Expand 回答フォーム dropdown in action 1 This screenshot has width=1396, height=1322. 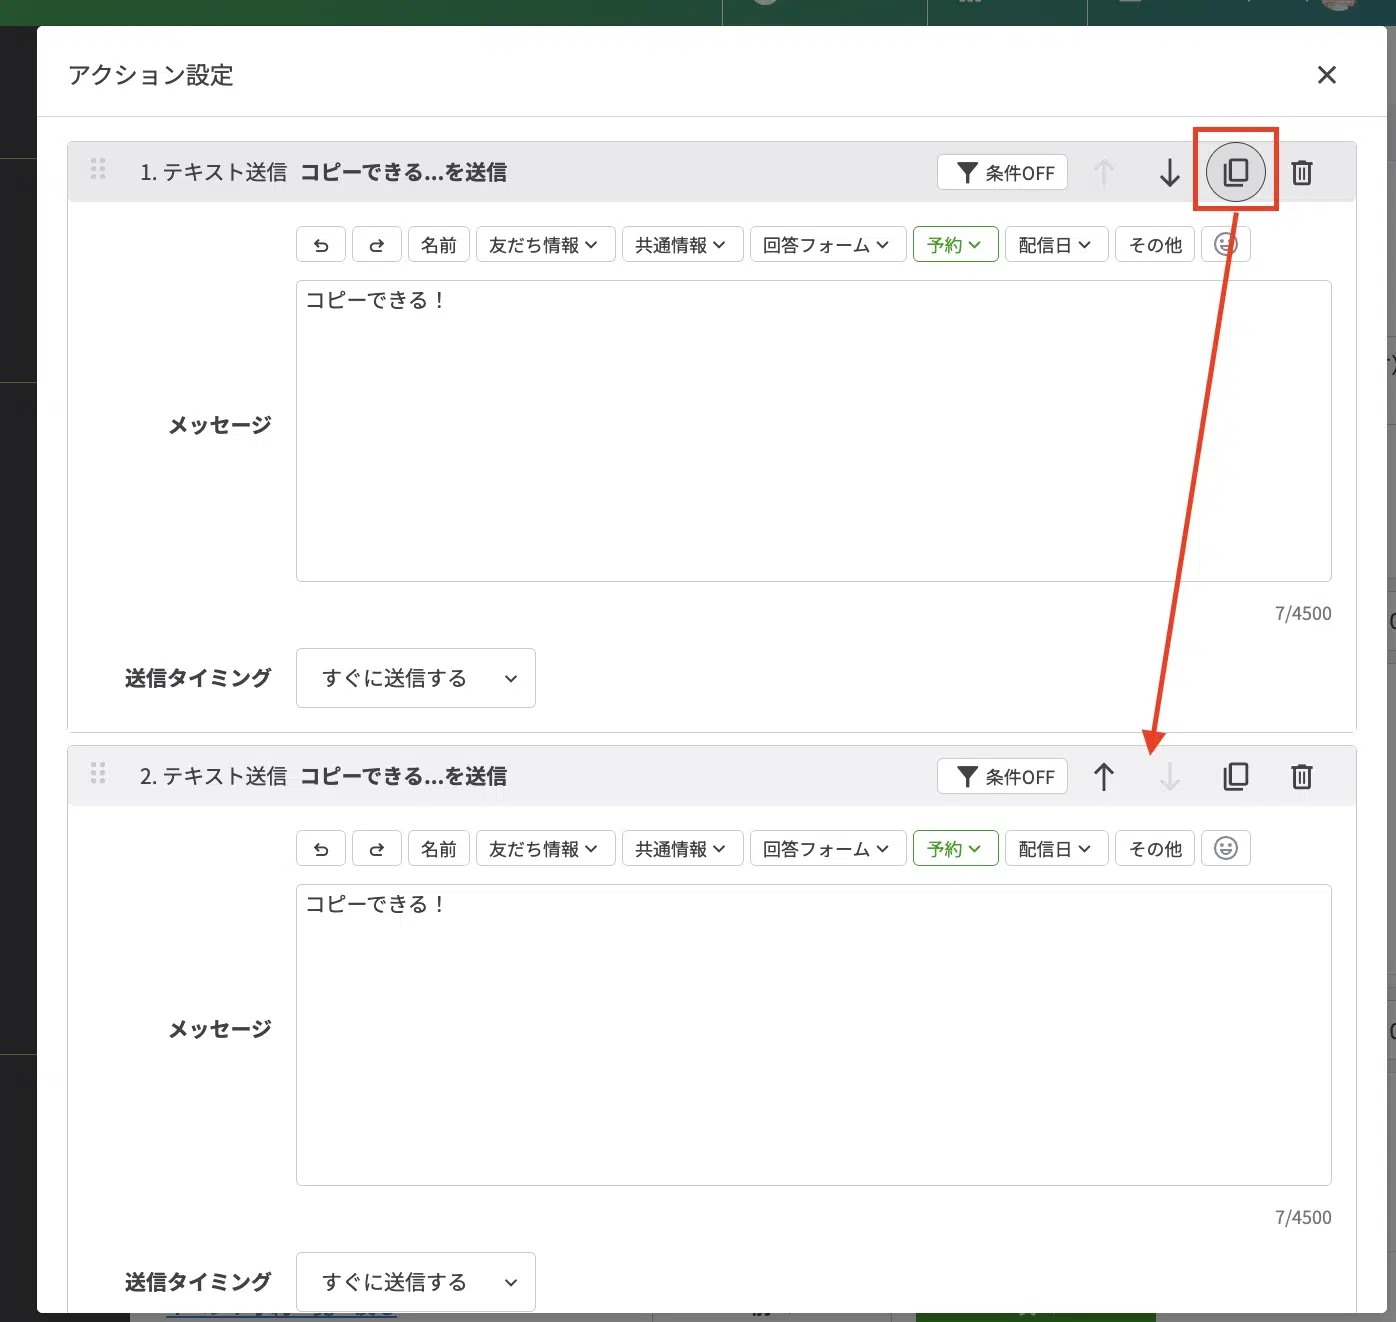[x=828, y=245]
